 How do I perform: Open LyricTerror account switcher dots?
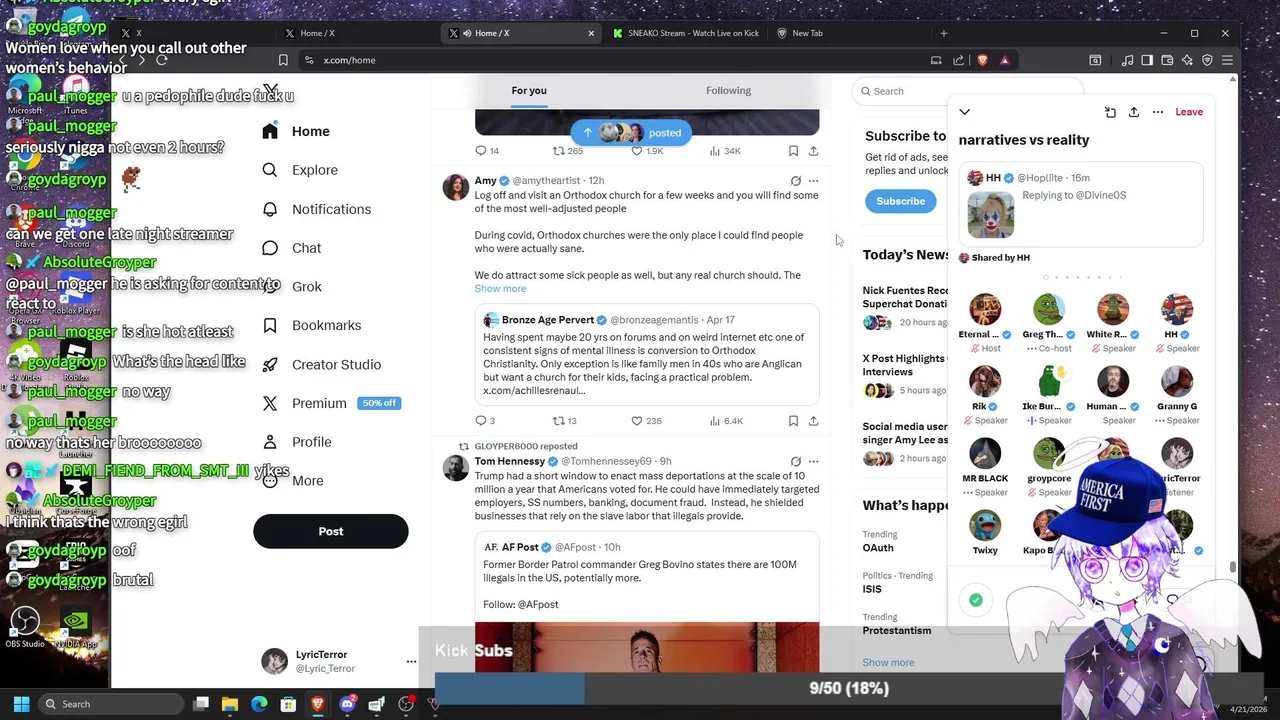pyautogui.click(x=411, y=661)
